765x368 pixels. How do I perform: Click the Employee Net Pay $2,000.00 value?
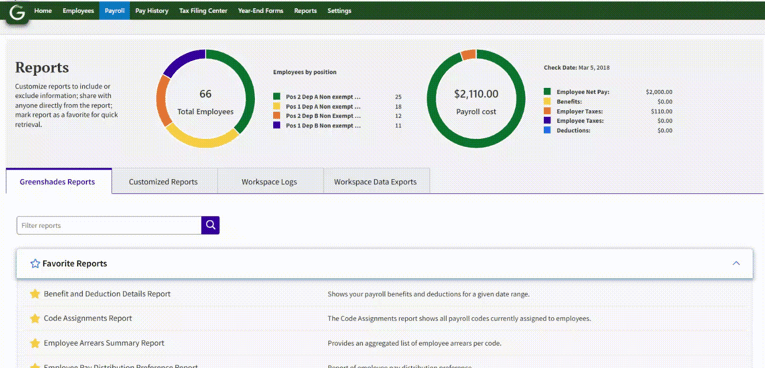(x=659, y=92)
